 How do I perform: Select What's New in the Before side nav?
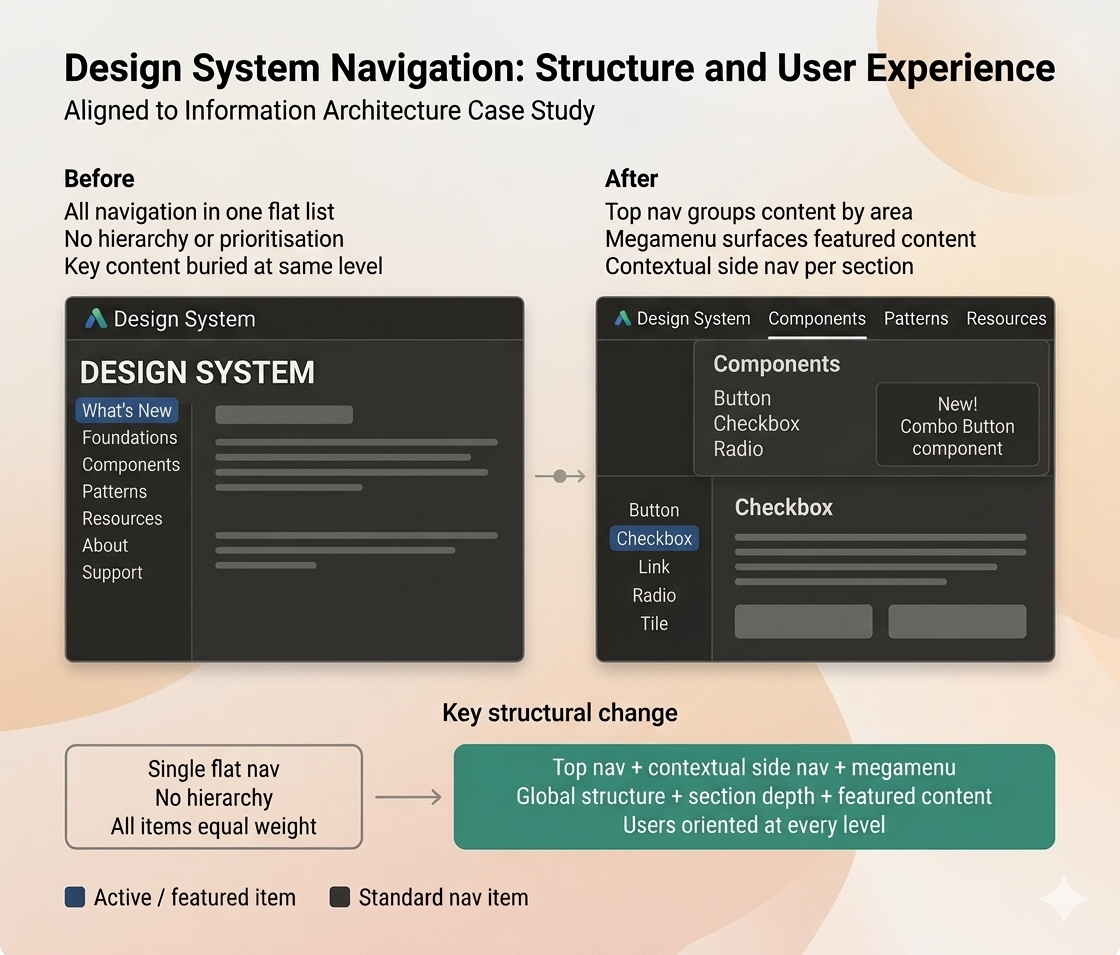(127, 411)
